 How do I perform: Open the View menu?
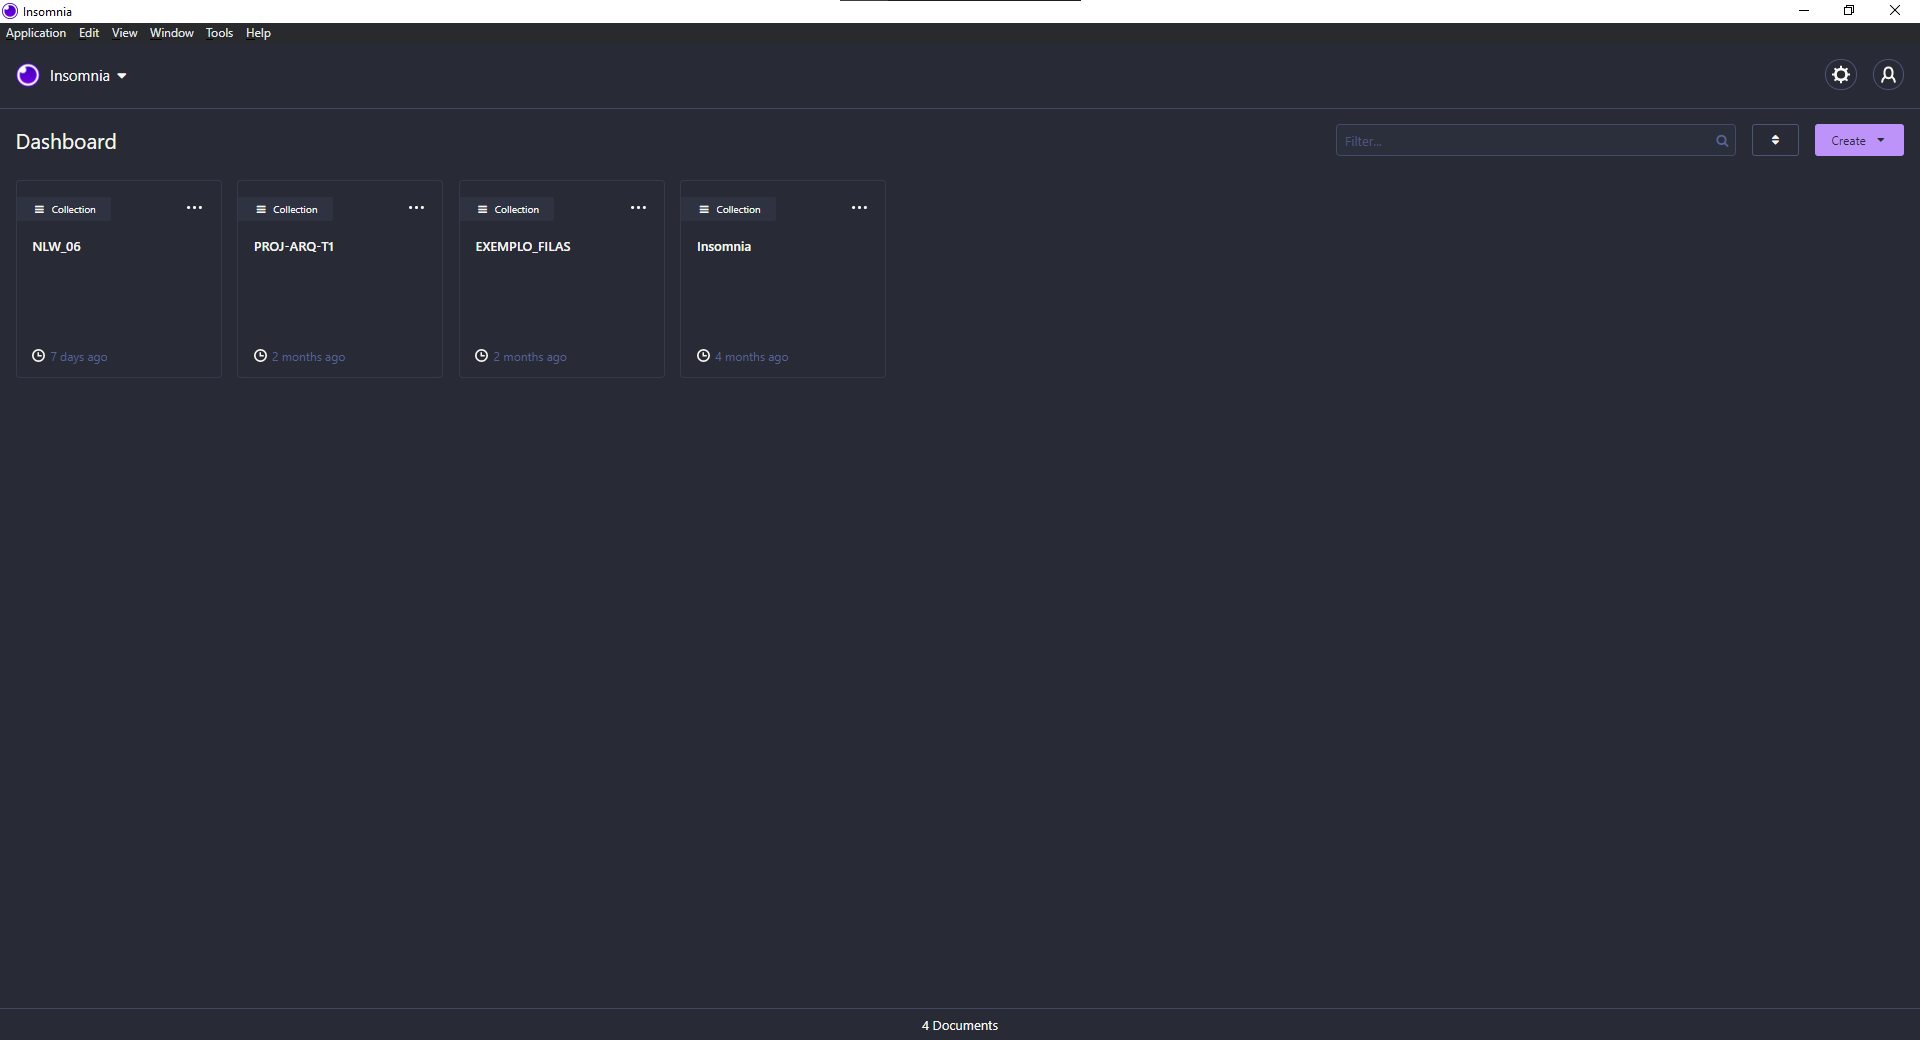pos(124,33)
